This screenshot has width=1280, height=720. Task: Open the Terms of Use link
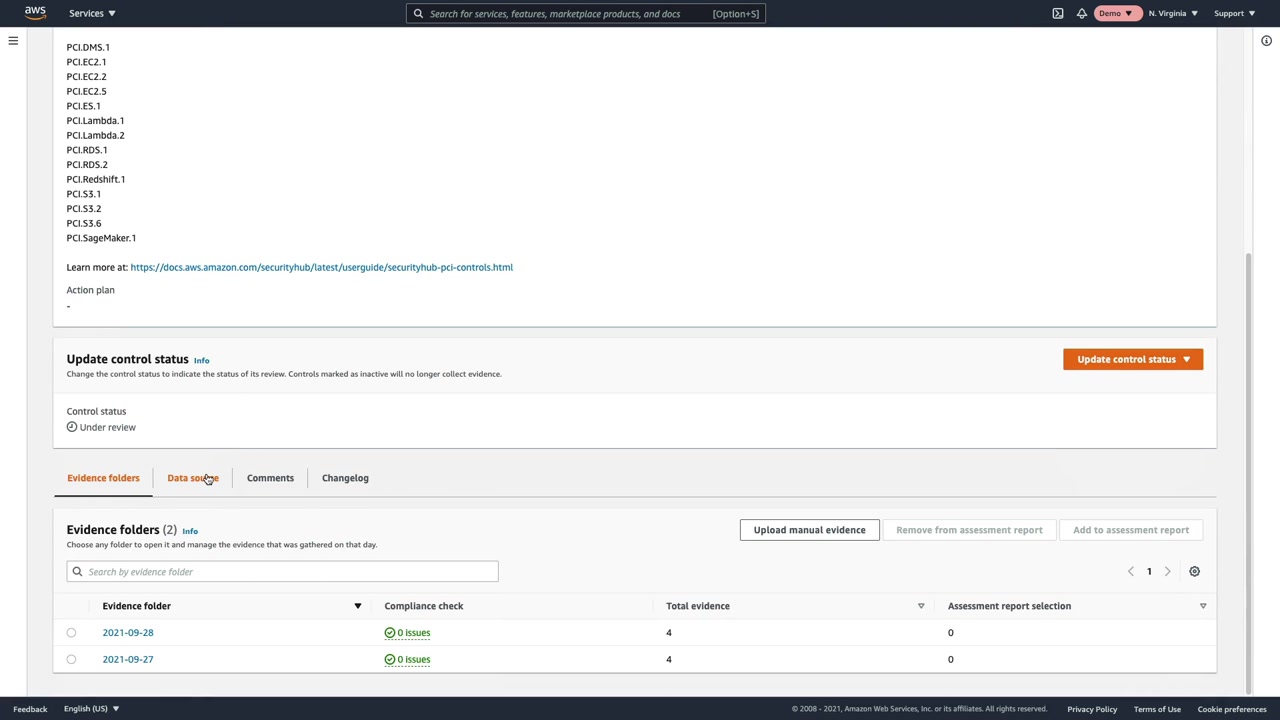1157,709
